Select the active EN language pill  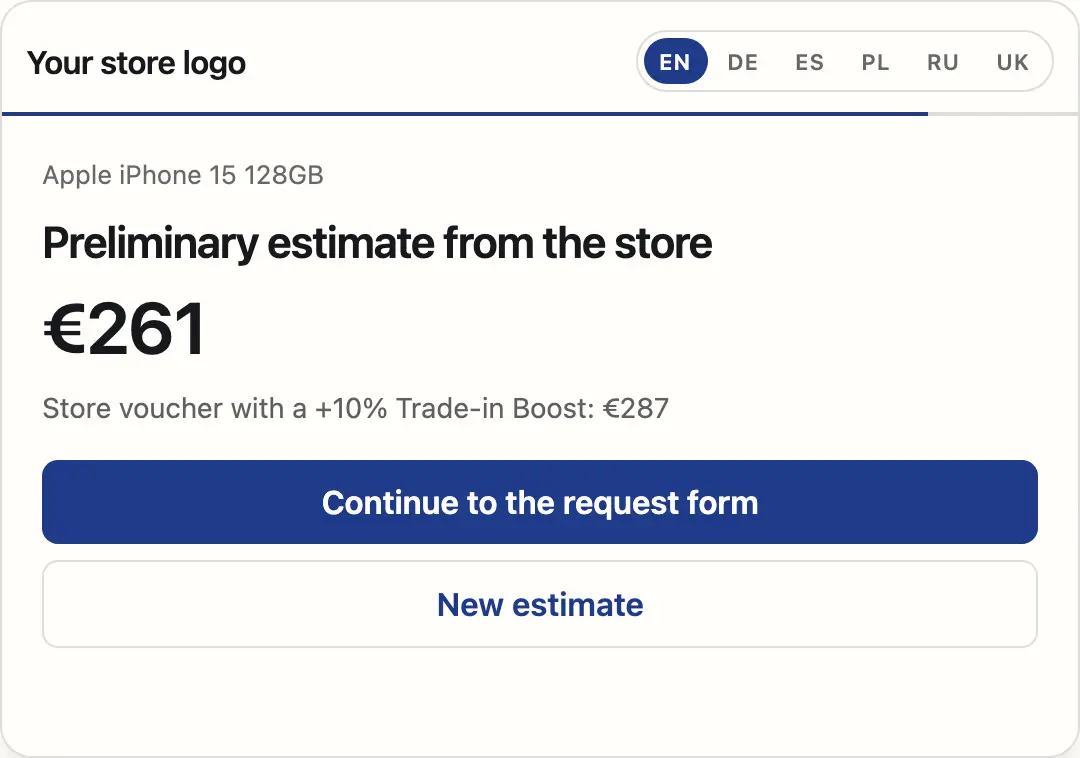tap(675, 62)
